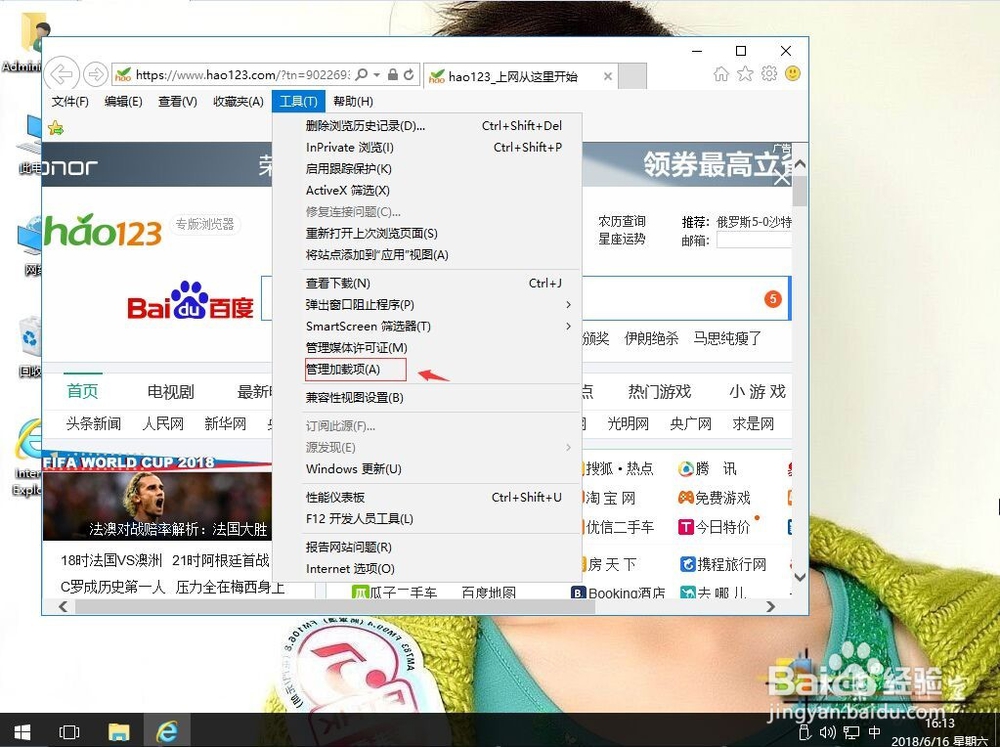Click the 专版浏览器 badge
1000x747 pixels.
(205, 224)
